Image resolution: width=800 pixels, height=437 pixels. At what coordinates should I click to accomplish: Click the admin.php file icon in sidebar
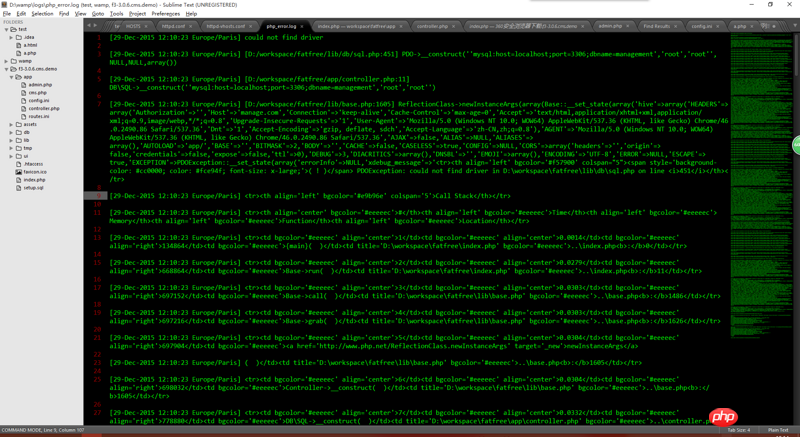coord(23,85)
